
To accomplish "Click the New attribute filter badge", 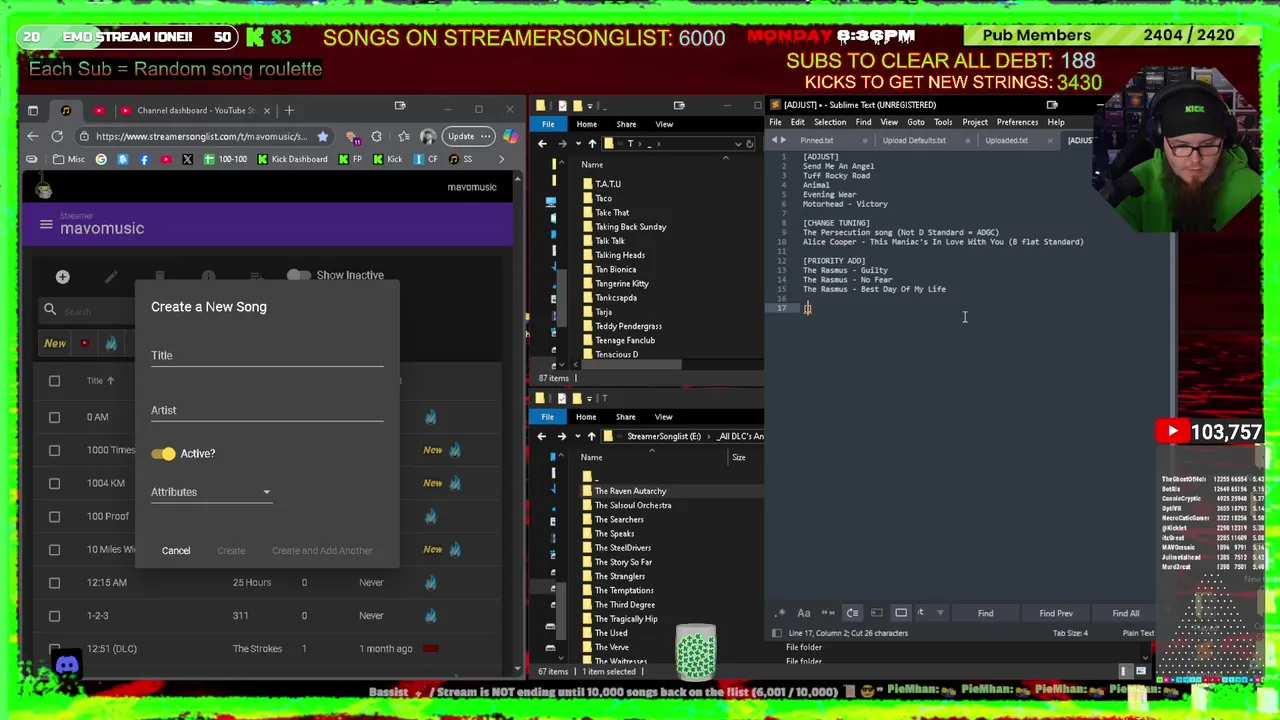I will point(55,343).
